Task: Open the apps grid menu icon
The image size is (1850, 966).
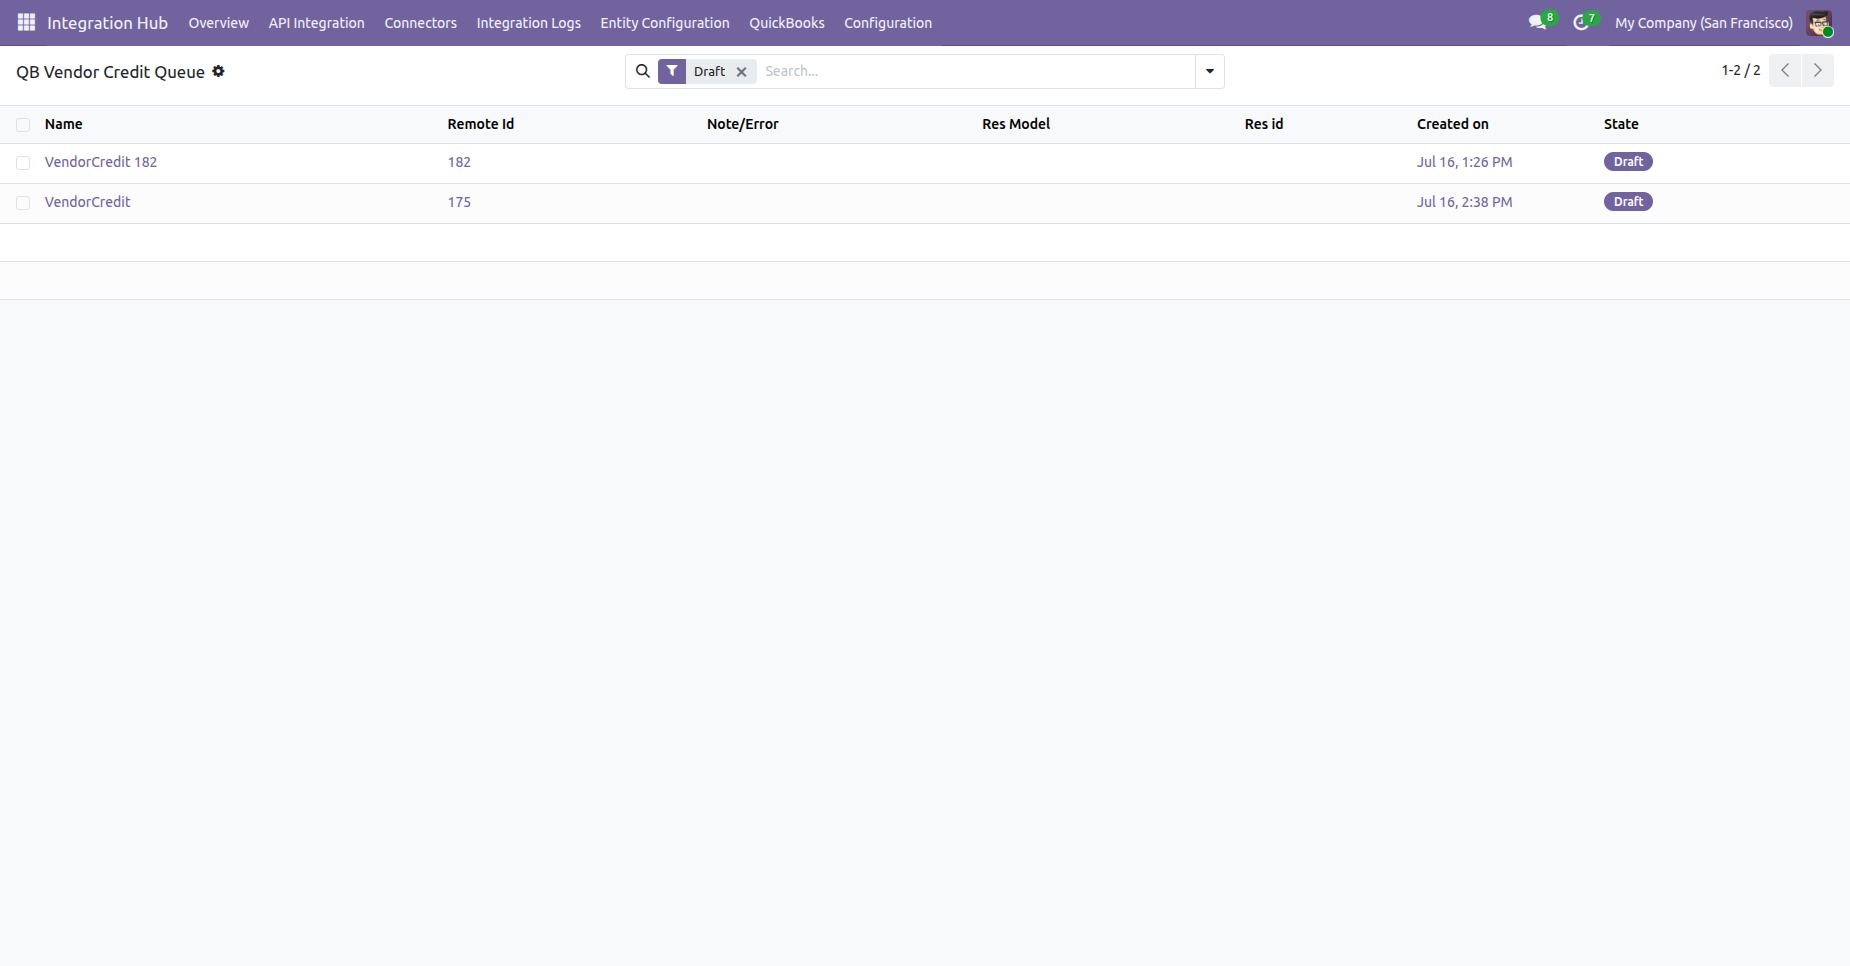Action: (26, 22)
